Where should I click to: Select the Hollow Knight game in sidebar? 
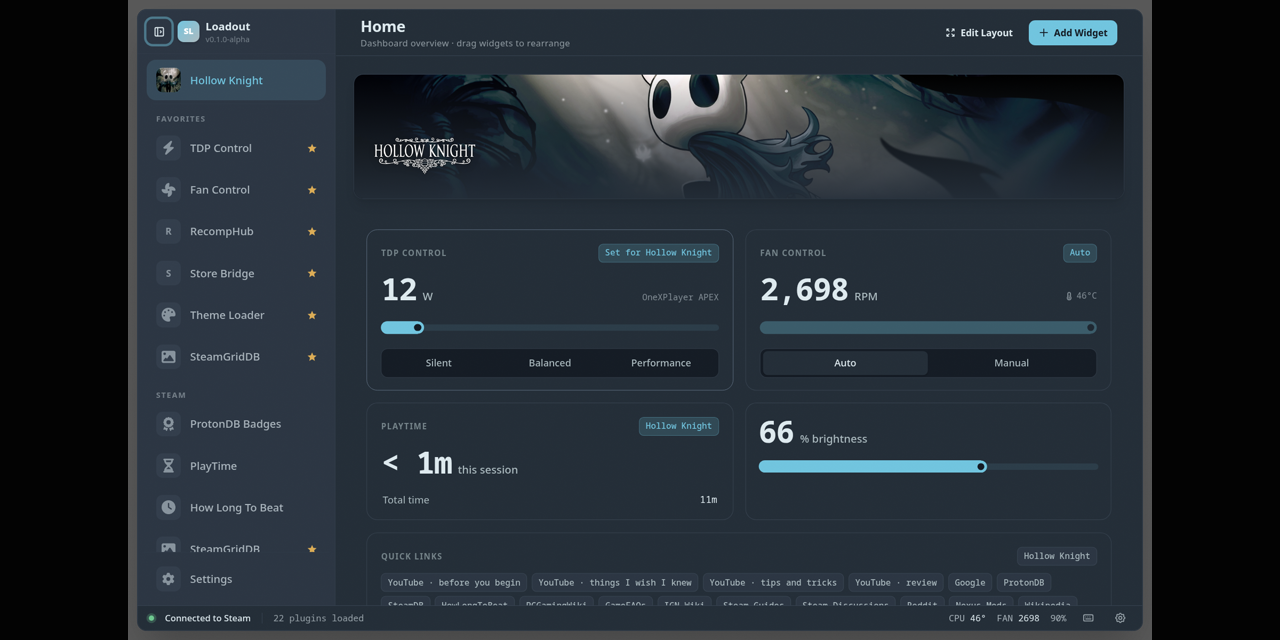pyautogui.click(x=236, y=80)
